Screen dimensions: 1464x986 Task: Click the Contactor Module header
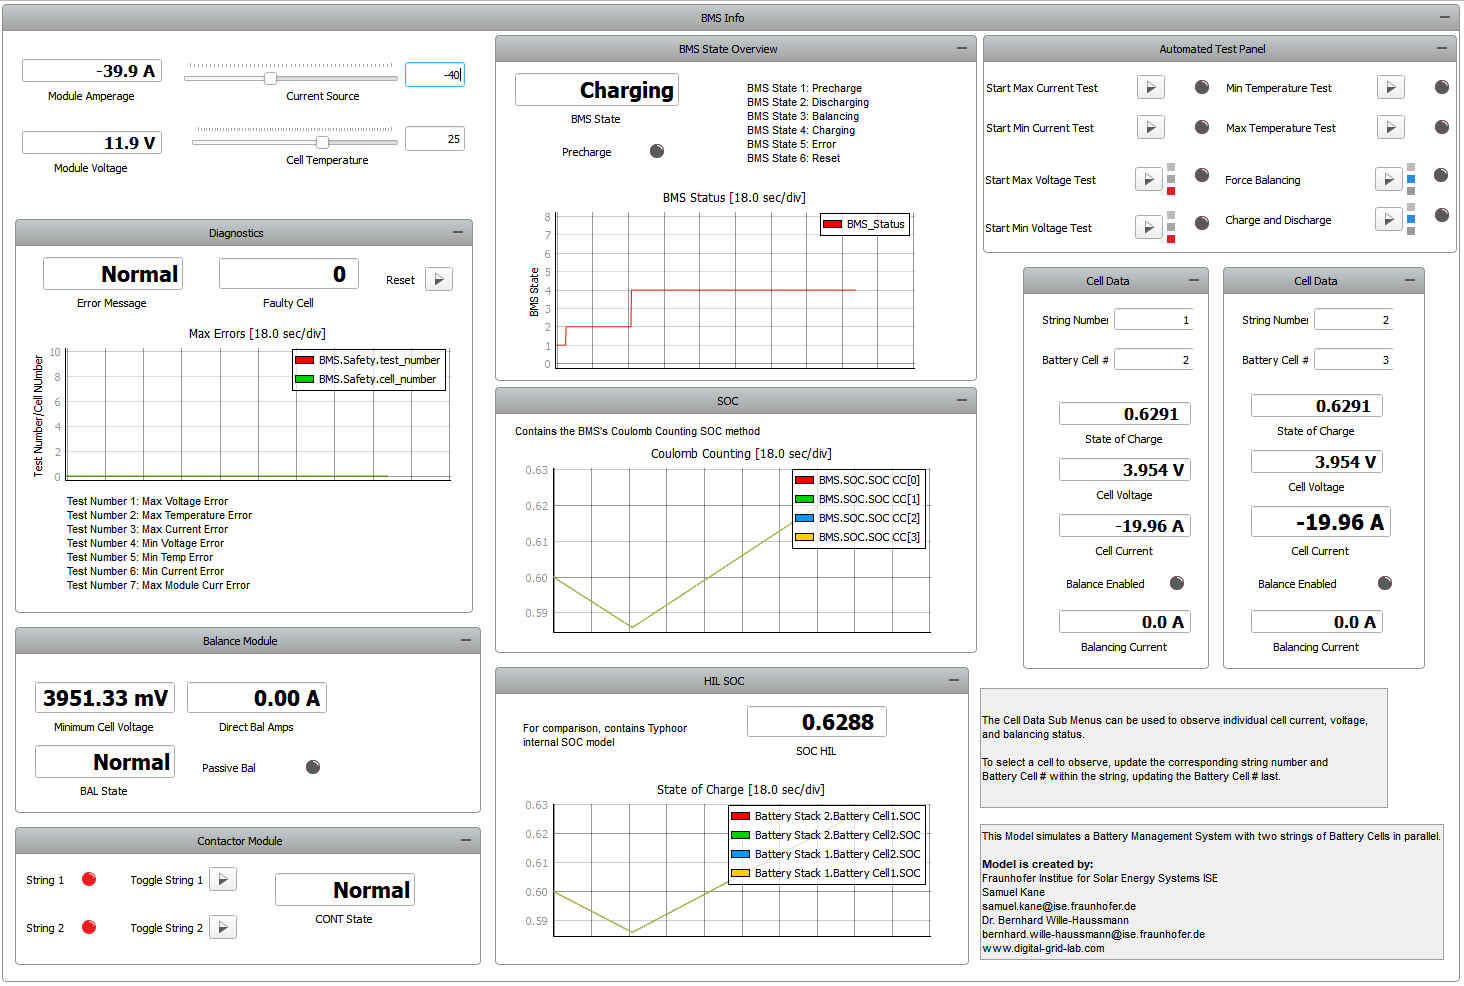(240, 841)
